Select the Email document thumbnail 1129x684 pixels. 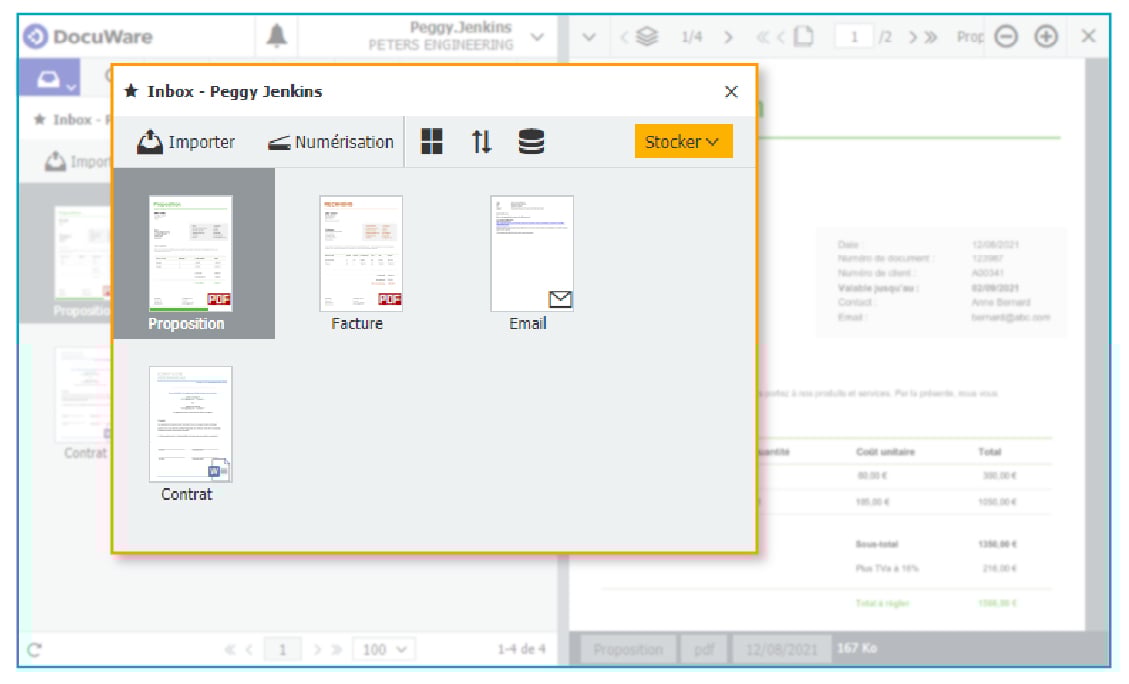(x=532, y=254)
